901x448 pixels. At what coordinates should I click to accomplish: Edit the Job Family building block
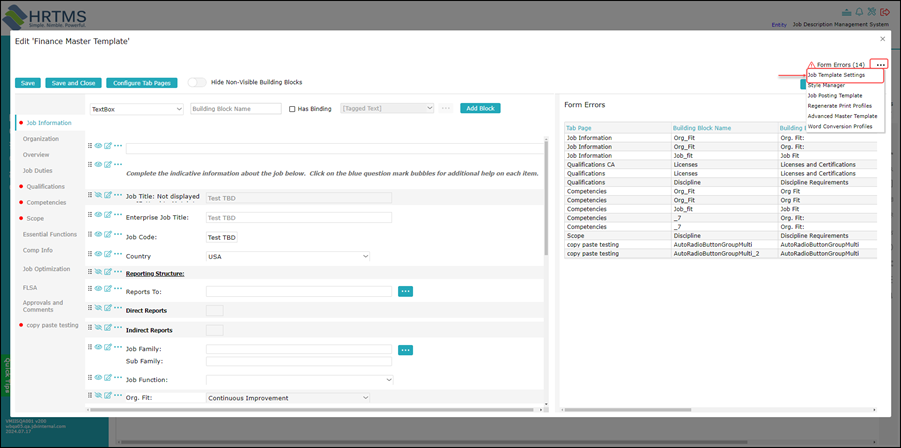pos(107,346)
